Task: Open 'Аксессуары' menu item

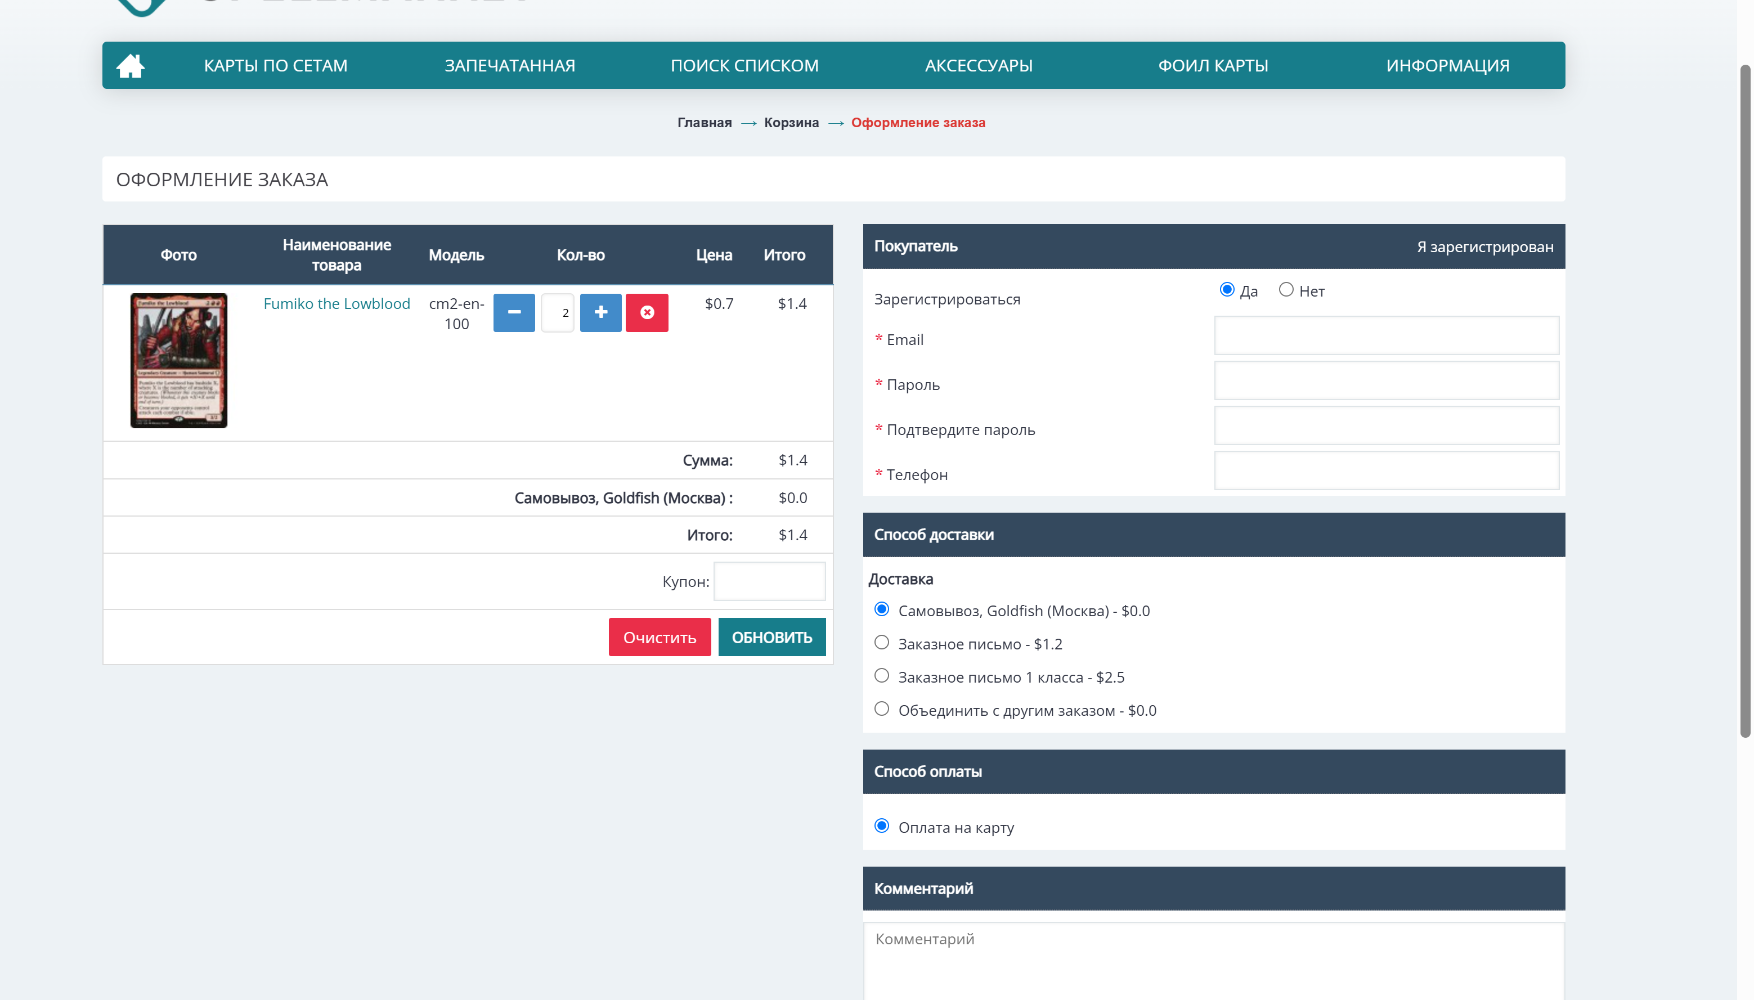Action: click(x=978, y=66)
